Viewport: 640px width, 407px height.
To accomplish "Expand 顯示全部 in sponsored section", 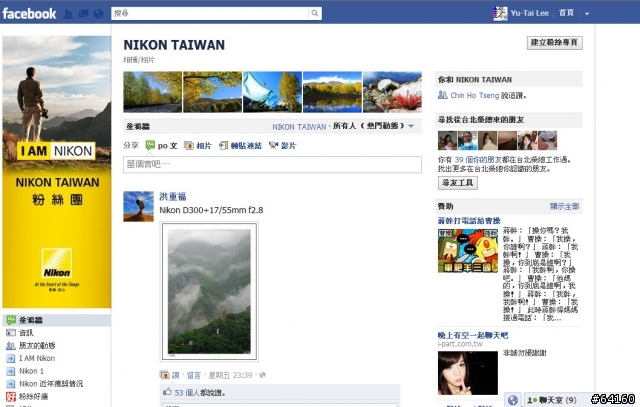I will pos(564,206).
